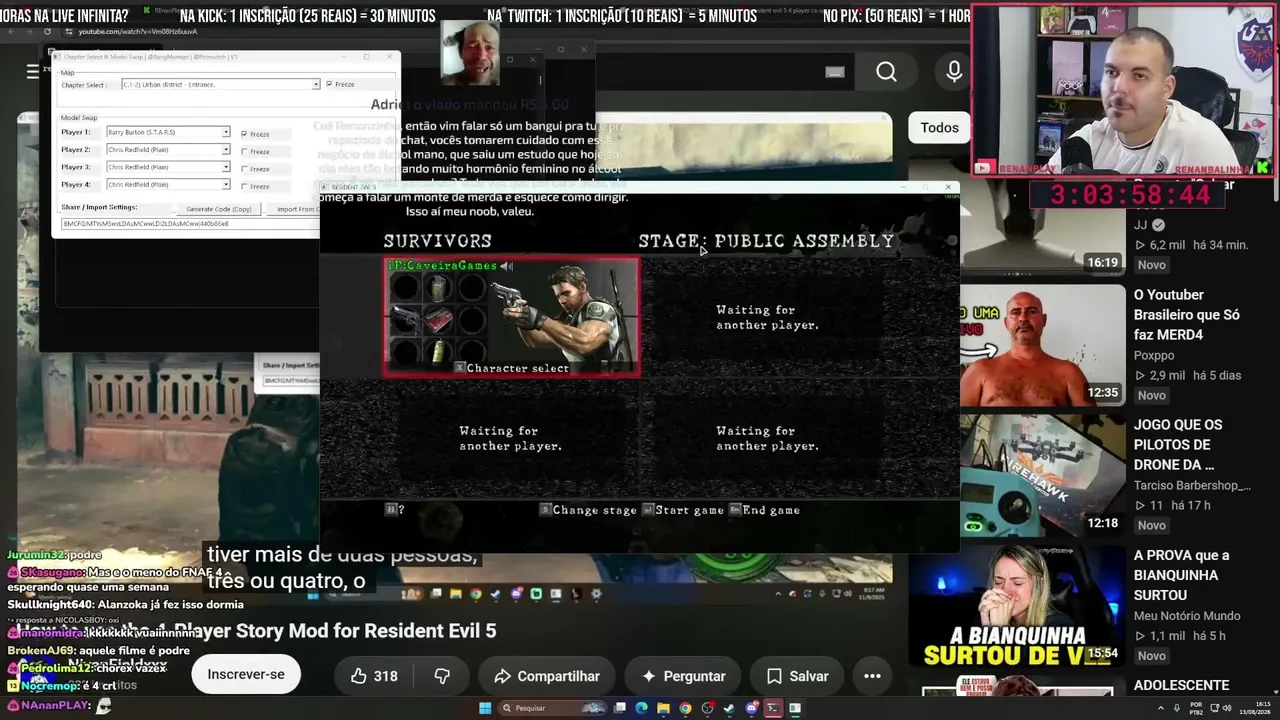Click the 'STAGE: PUBLIC ASSEMBLY' heading
Screen dimensions: 1280x720
tap(766, 241)
